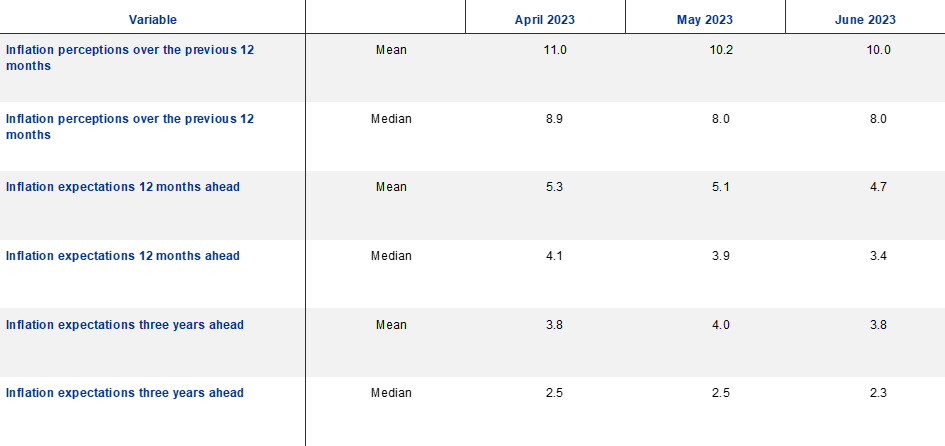
Task: Select the May 2023 value 4.0
Action: (x=720, y=325)
